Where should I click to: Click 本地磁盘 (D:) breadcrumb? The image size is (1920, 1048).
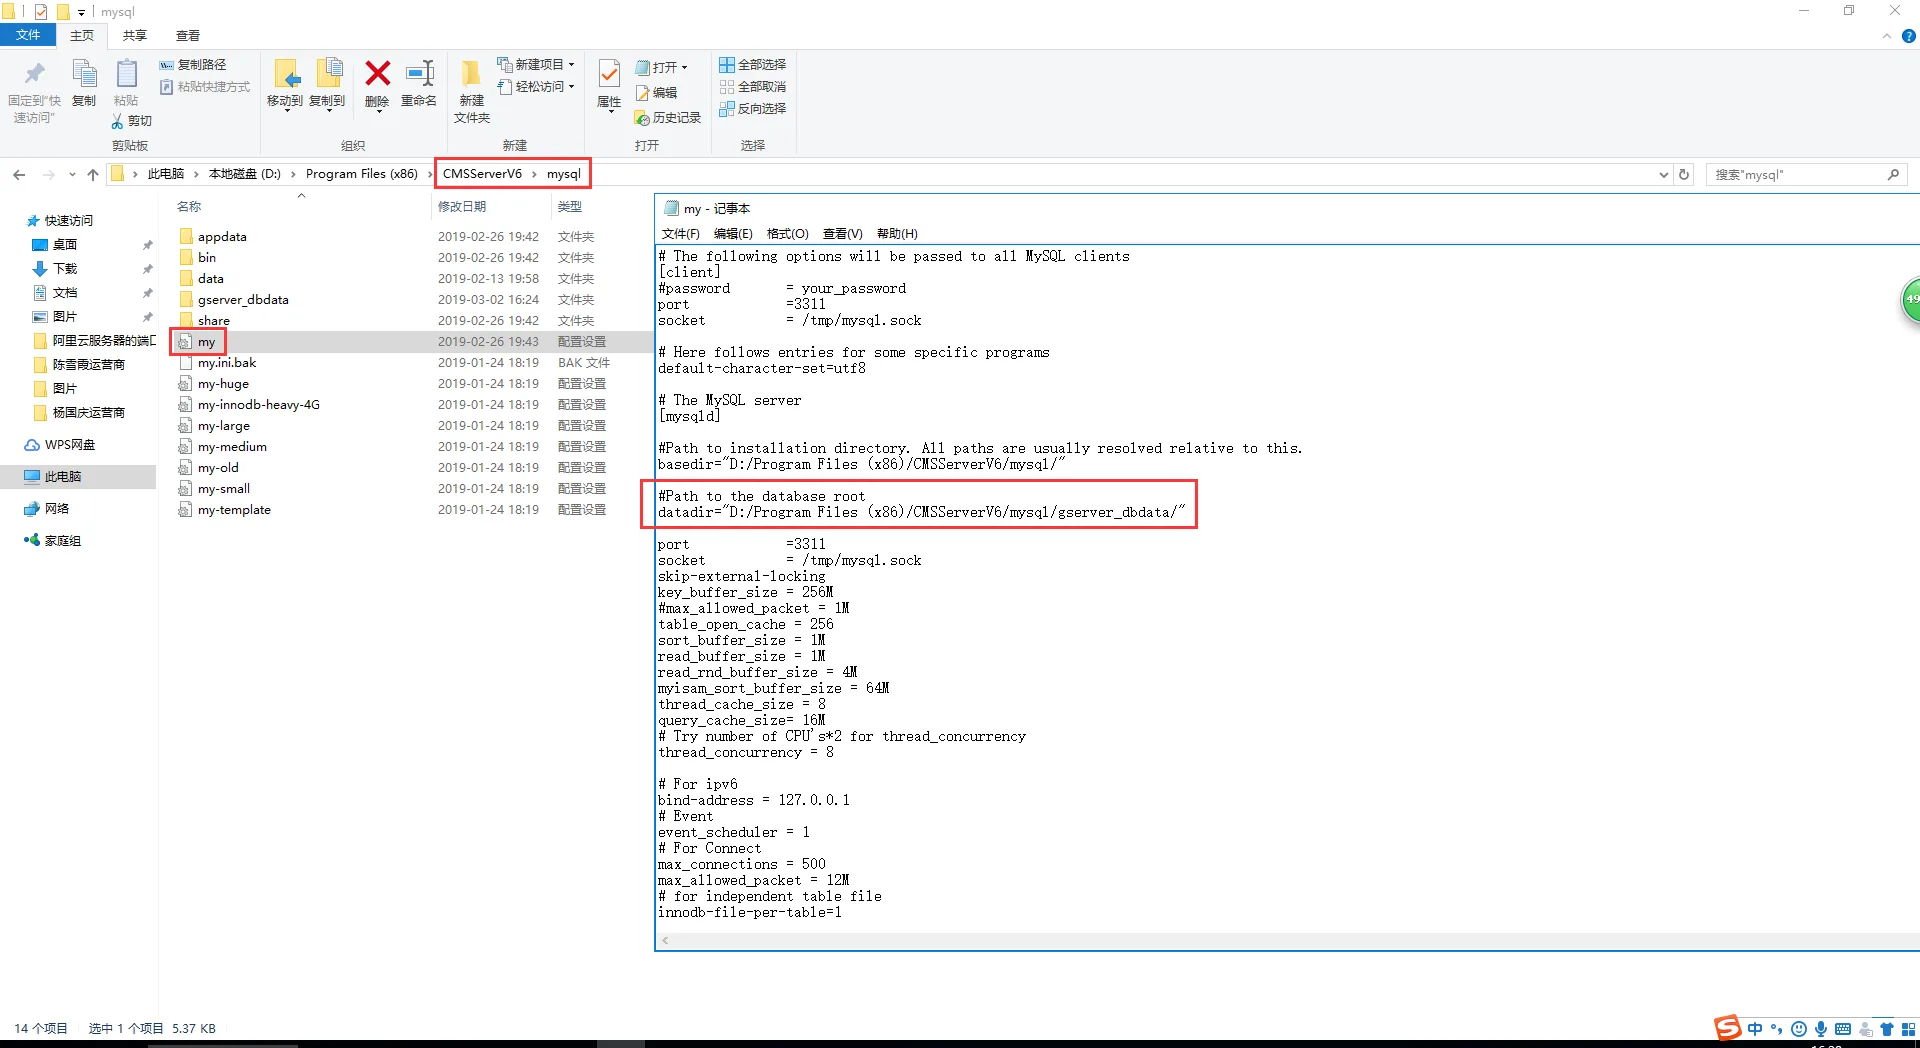245,174
